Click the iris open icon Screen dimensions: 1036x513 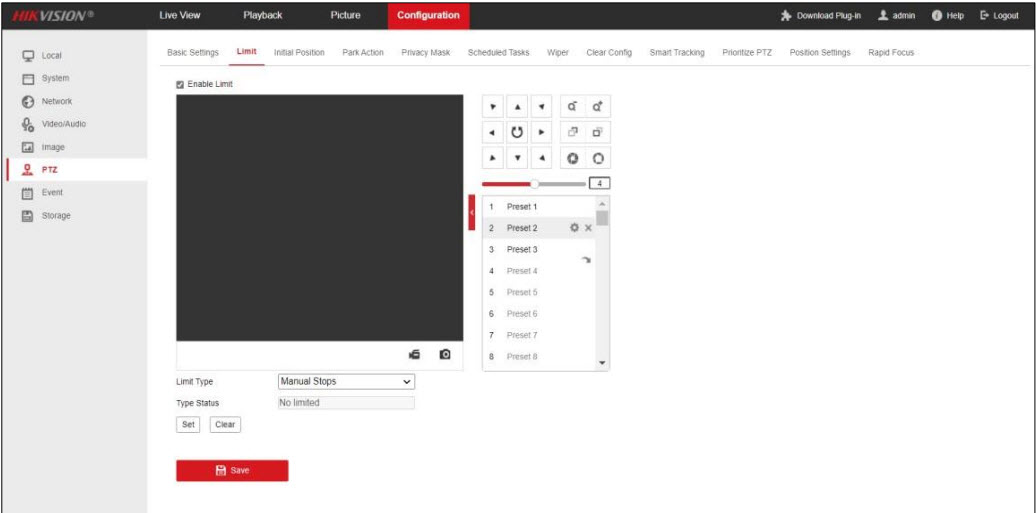(x=597, y=158)
